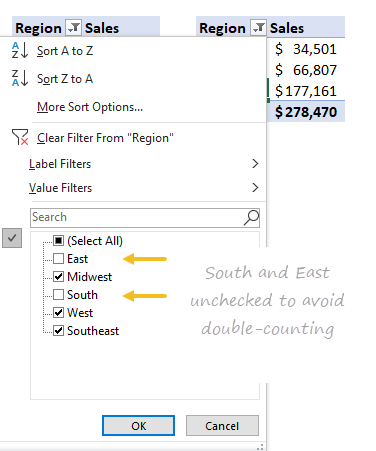The height and width of the screenshot is (451, 376).
Task: Check the South checkbox
Action: click(59, 295)
